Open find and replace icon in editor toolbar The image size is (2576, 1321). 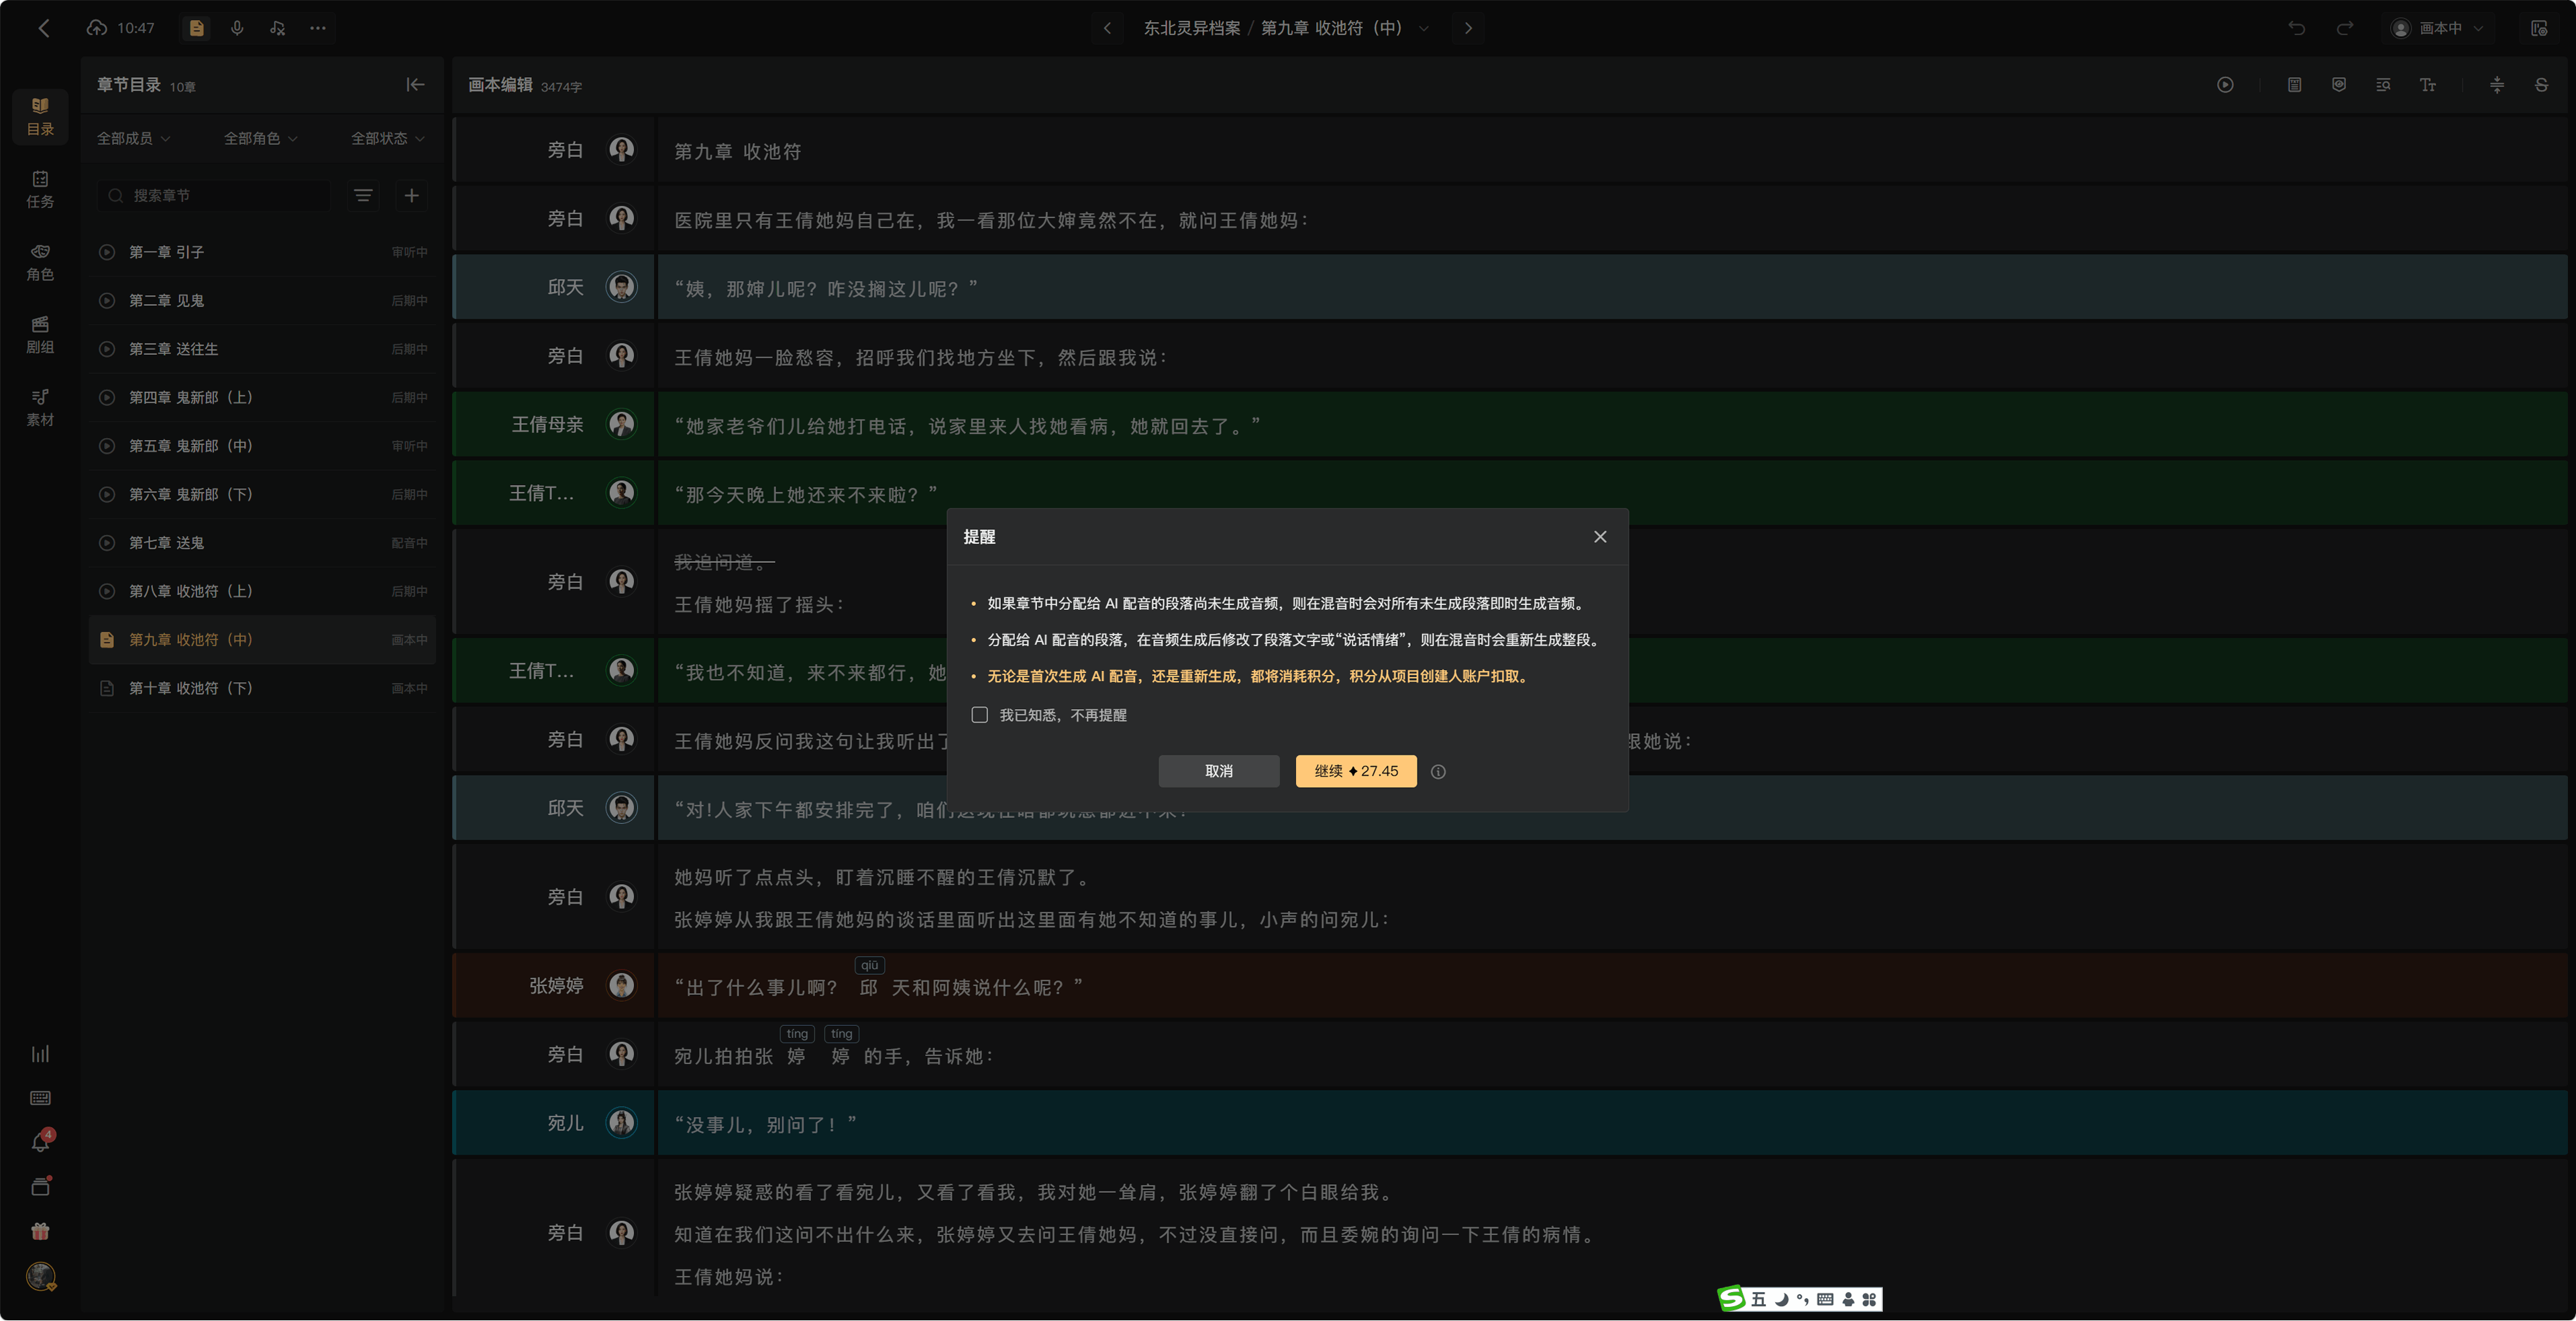click(x=2383, y=85)
